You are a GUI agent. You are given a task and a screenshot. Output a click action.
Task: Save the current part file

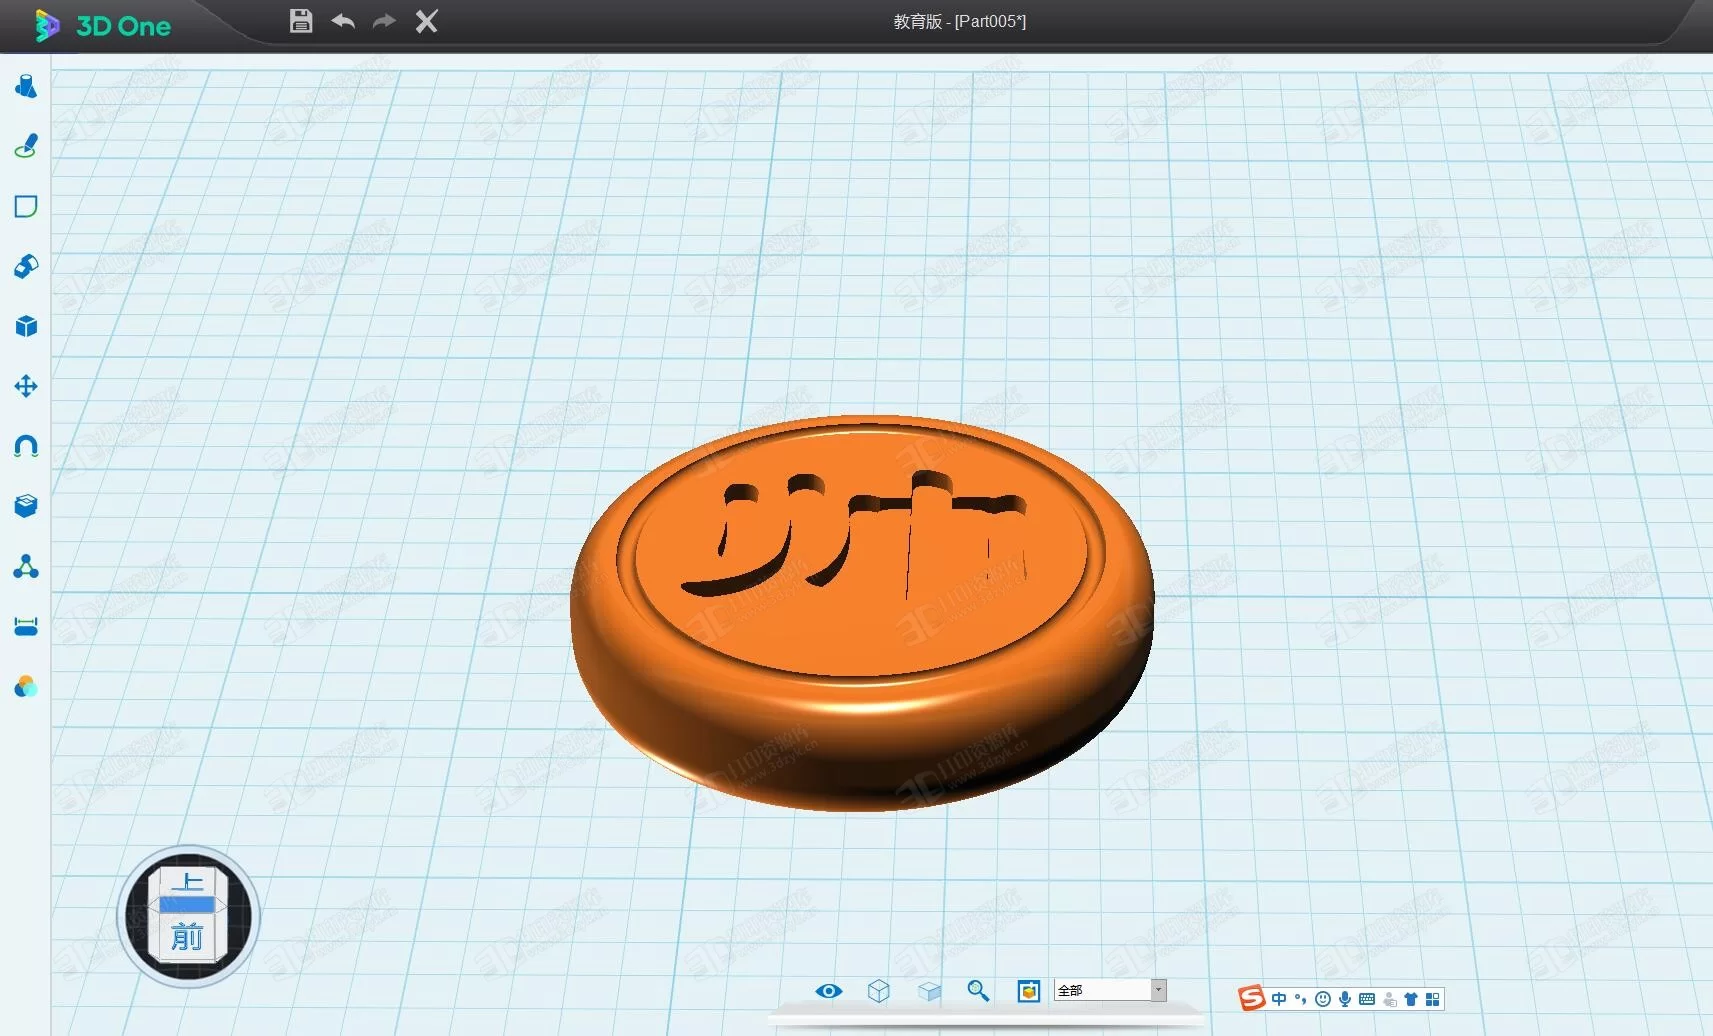[301, 21]
